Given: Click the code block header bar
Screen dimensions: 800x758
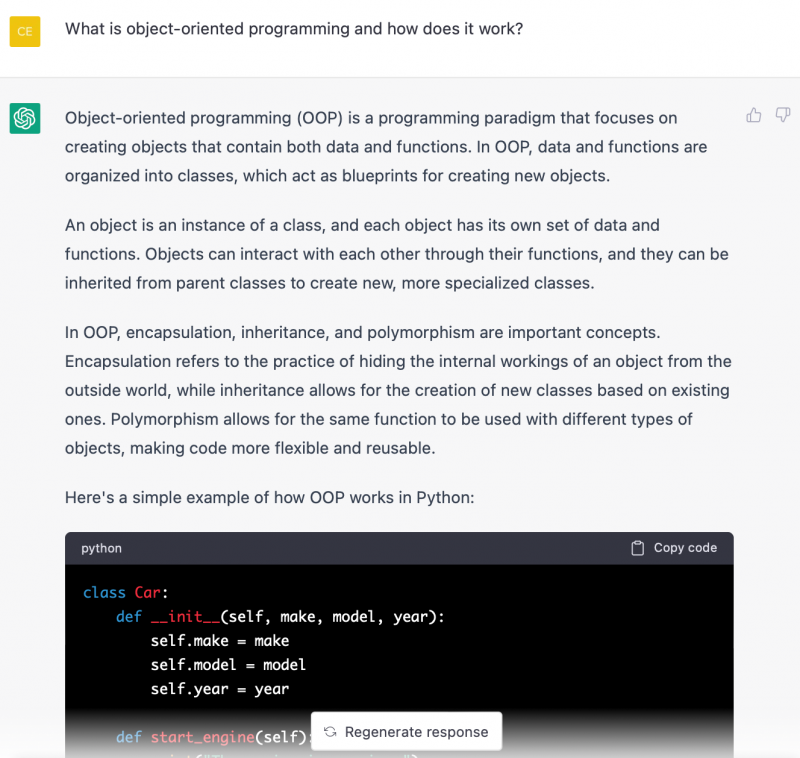Looking at the screenshot, I should [x=400, y=548].
